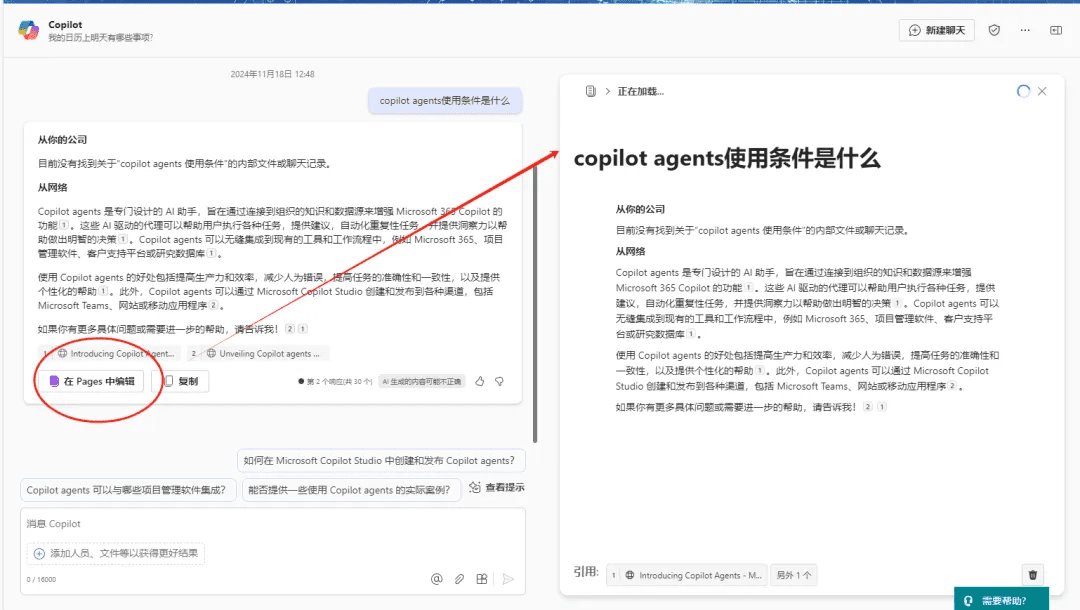This screenshot has width=1080, height=610.
Task: Open reference Unveiling Copilot agents
Action: (258, 353)
